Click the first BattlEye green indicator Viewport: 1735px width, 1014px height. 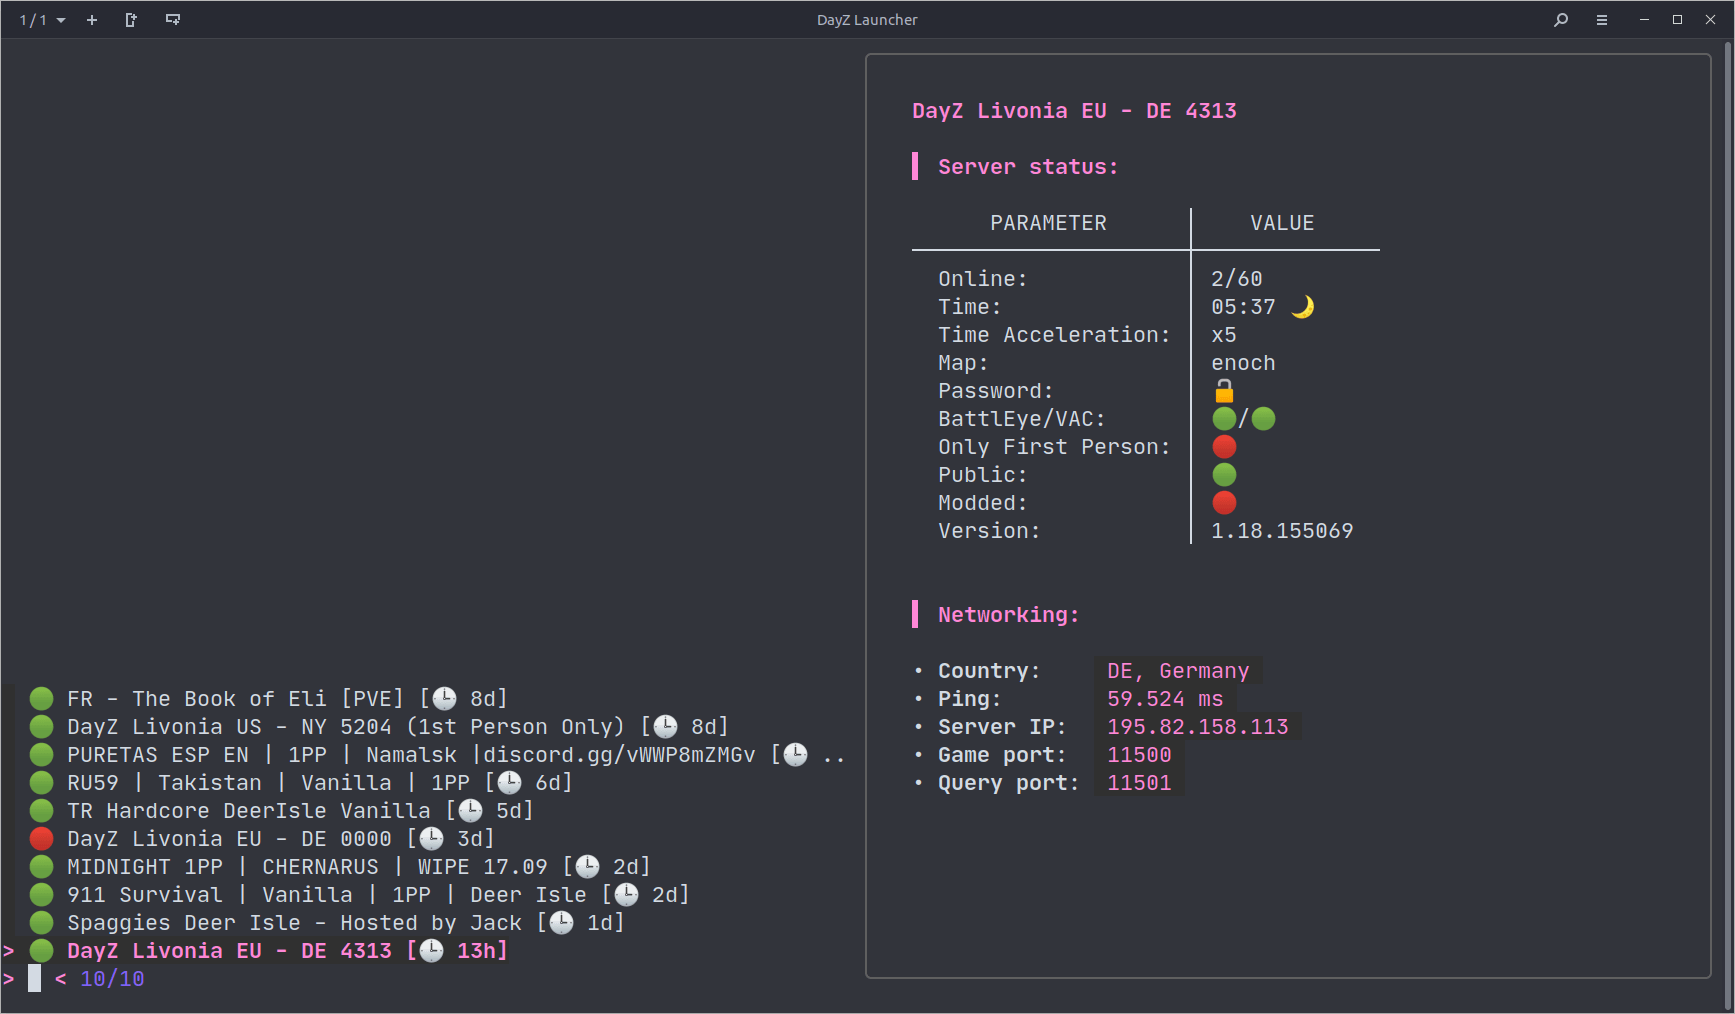pos(1224,419)
